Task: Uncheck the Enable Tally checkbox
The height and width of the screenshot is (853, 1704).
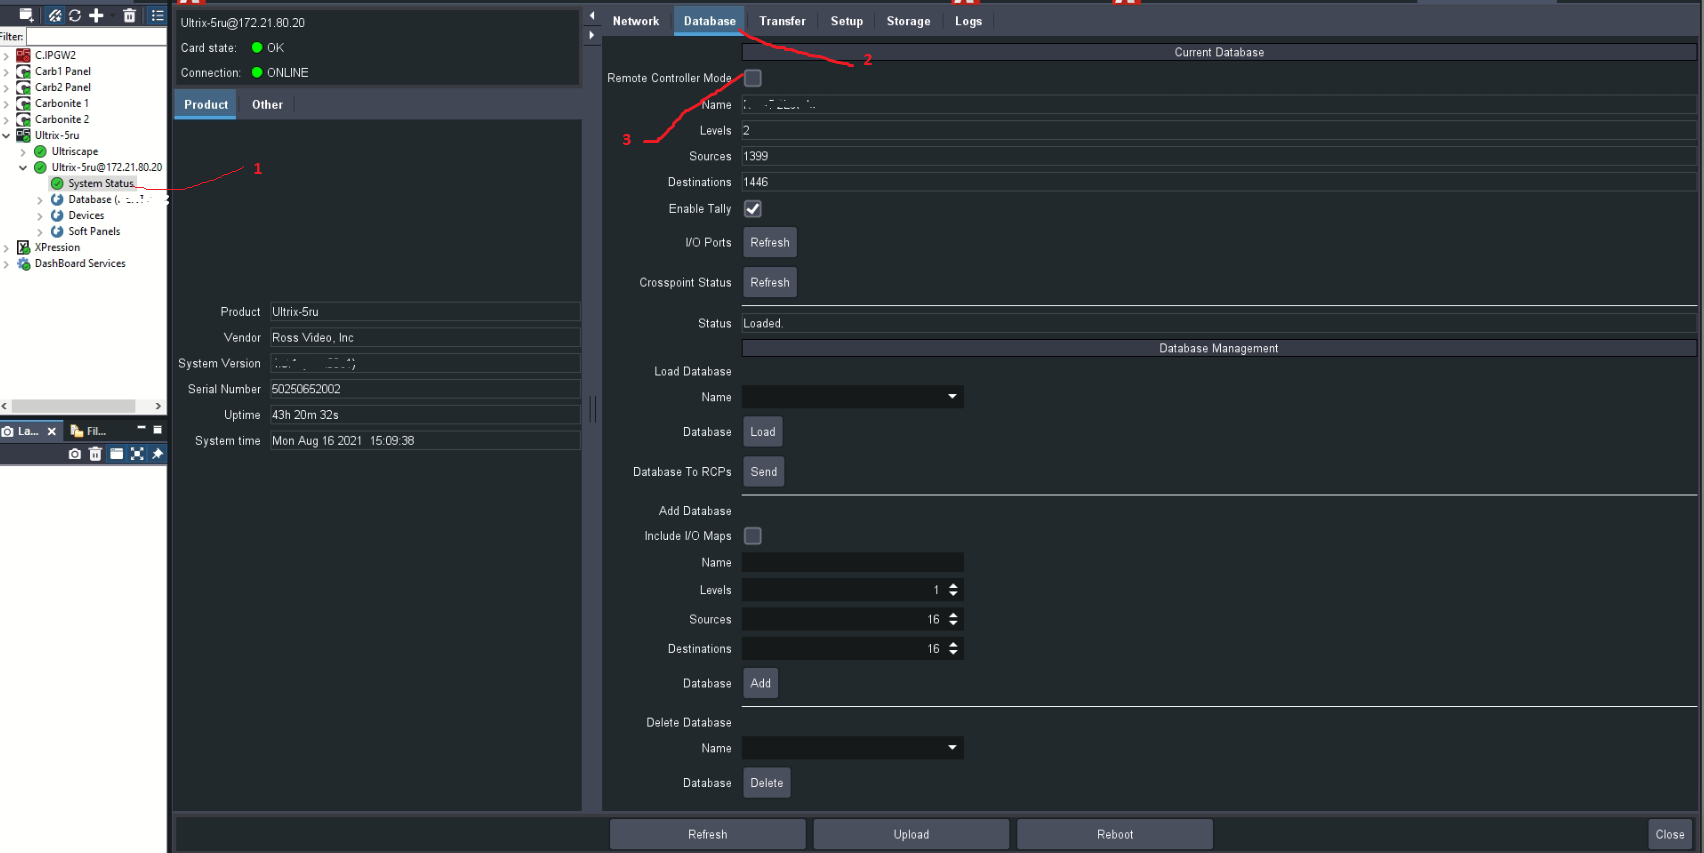Action: pos(753,209)
